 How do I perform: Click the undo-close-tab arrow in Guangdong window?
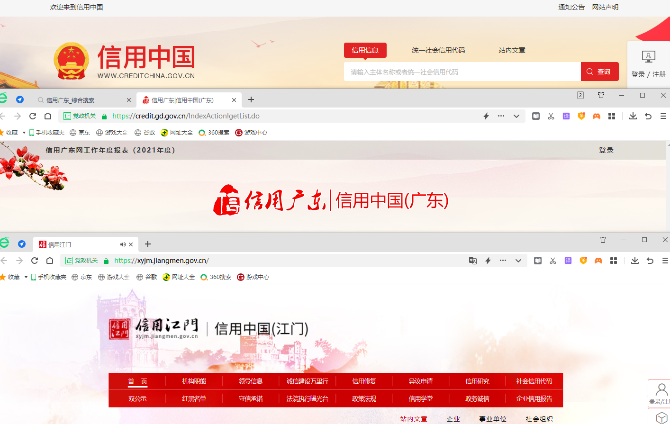click(648, 116)
